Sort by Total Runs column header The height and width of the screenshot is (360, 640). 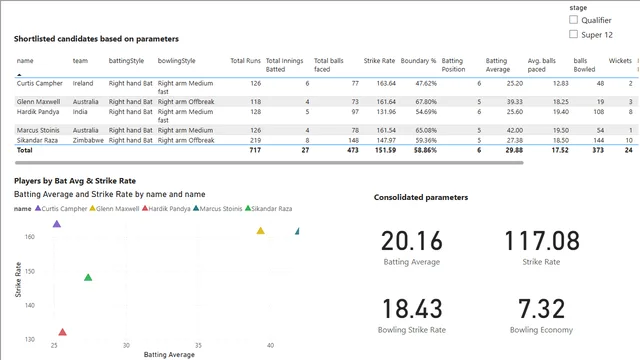coord(245,61)
